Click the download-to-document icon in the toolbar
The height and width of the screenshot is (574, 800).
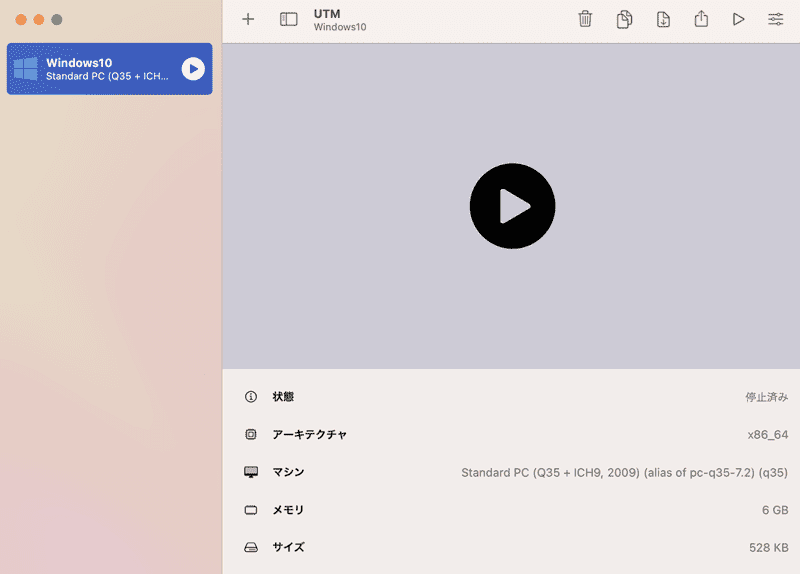tap(663, 19)
